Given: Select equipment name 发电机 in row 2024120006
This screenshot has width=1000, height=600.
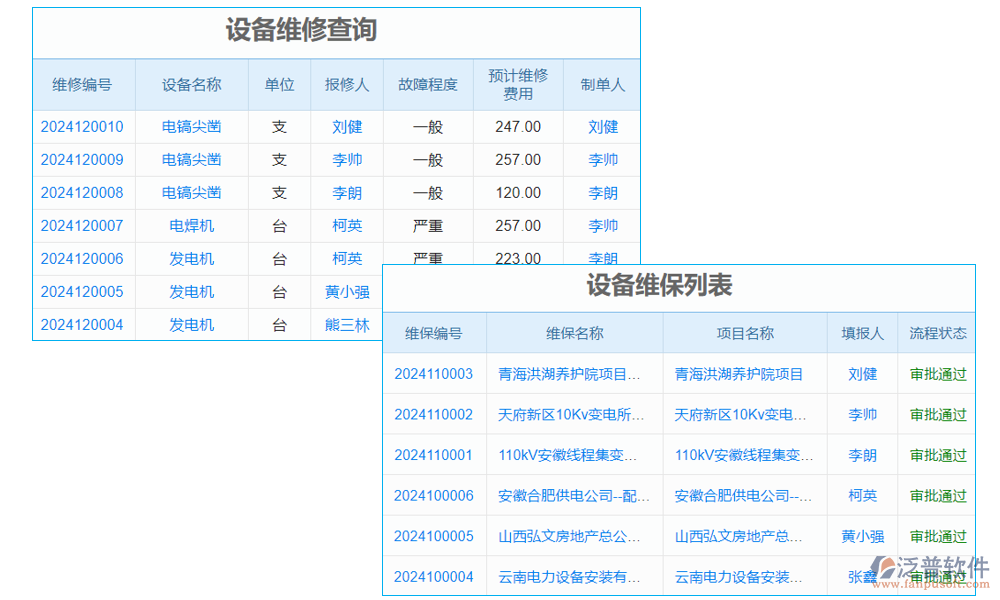Looking at the screenshot, I should click(191, 258).
